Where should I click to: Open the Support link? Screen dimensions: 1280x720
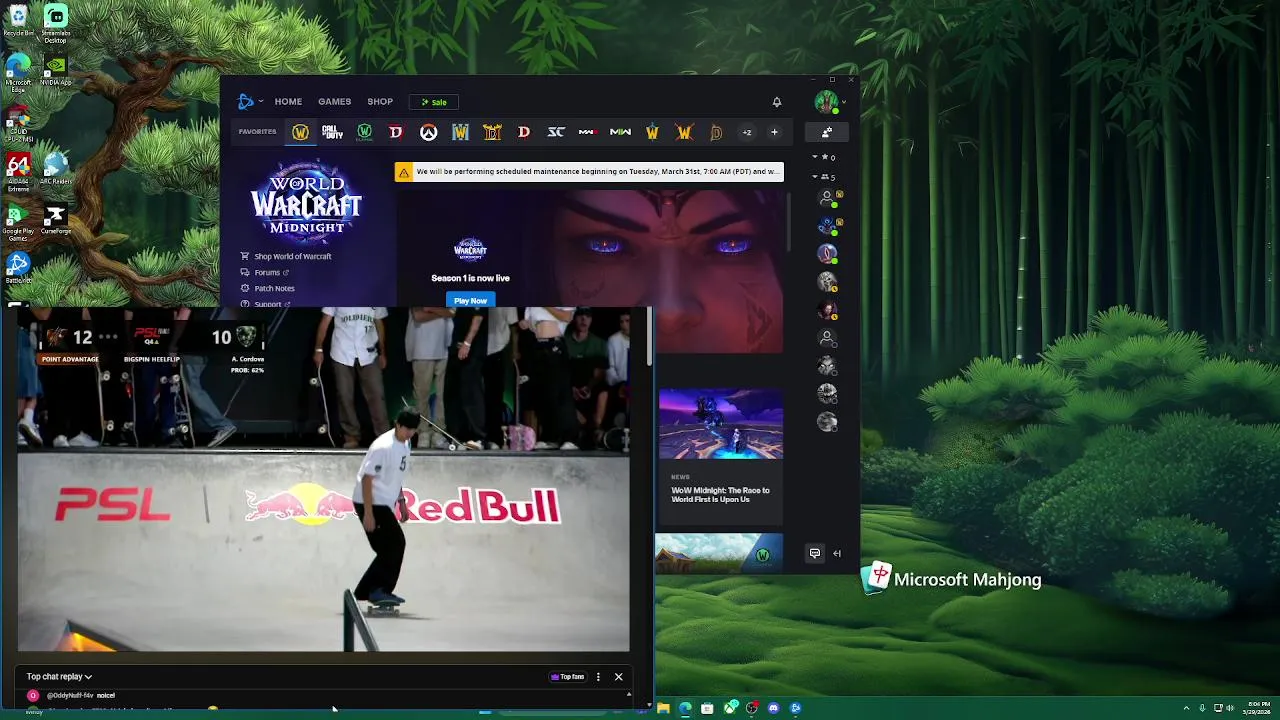[265, 303]
